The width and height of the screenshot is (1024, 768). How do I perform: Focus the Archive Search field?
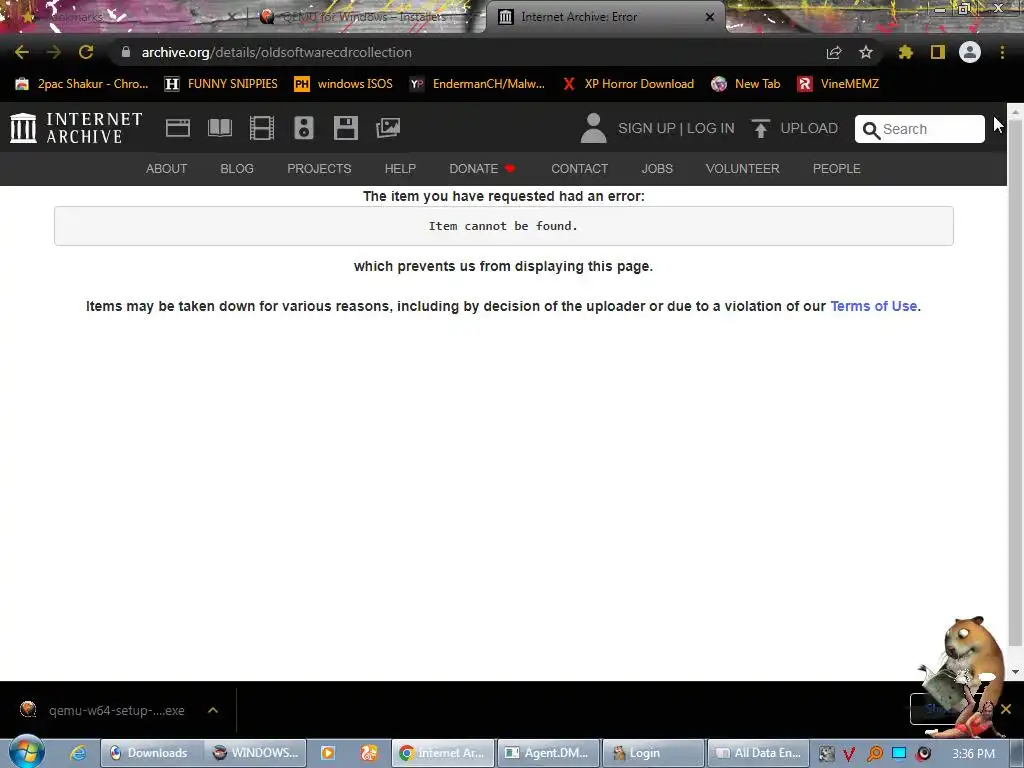(x=920, y=129)
